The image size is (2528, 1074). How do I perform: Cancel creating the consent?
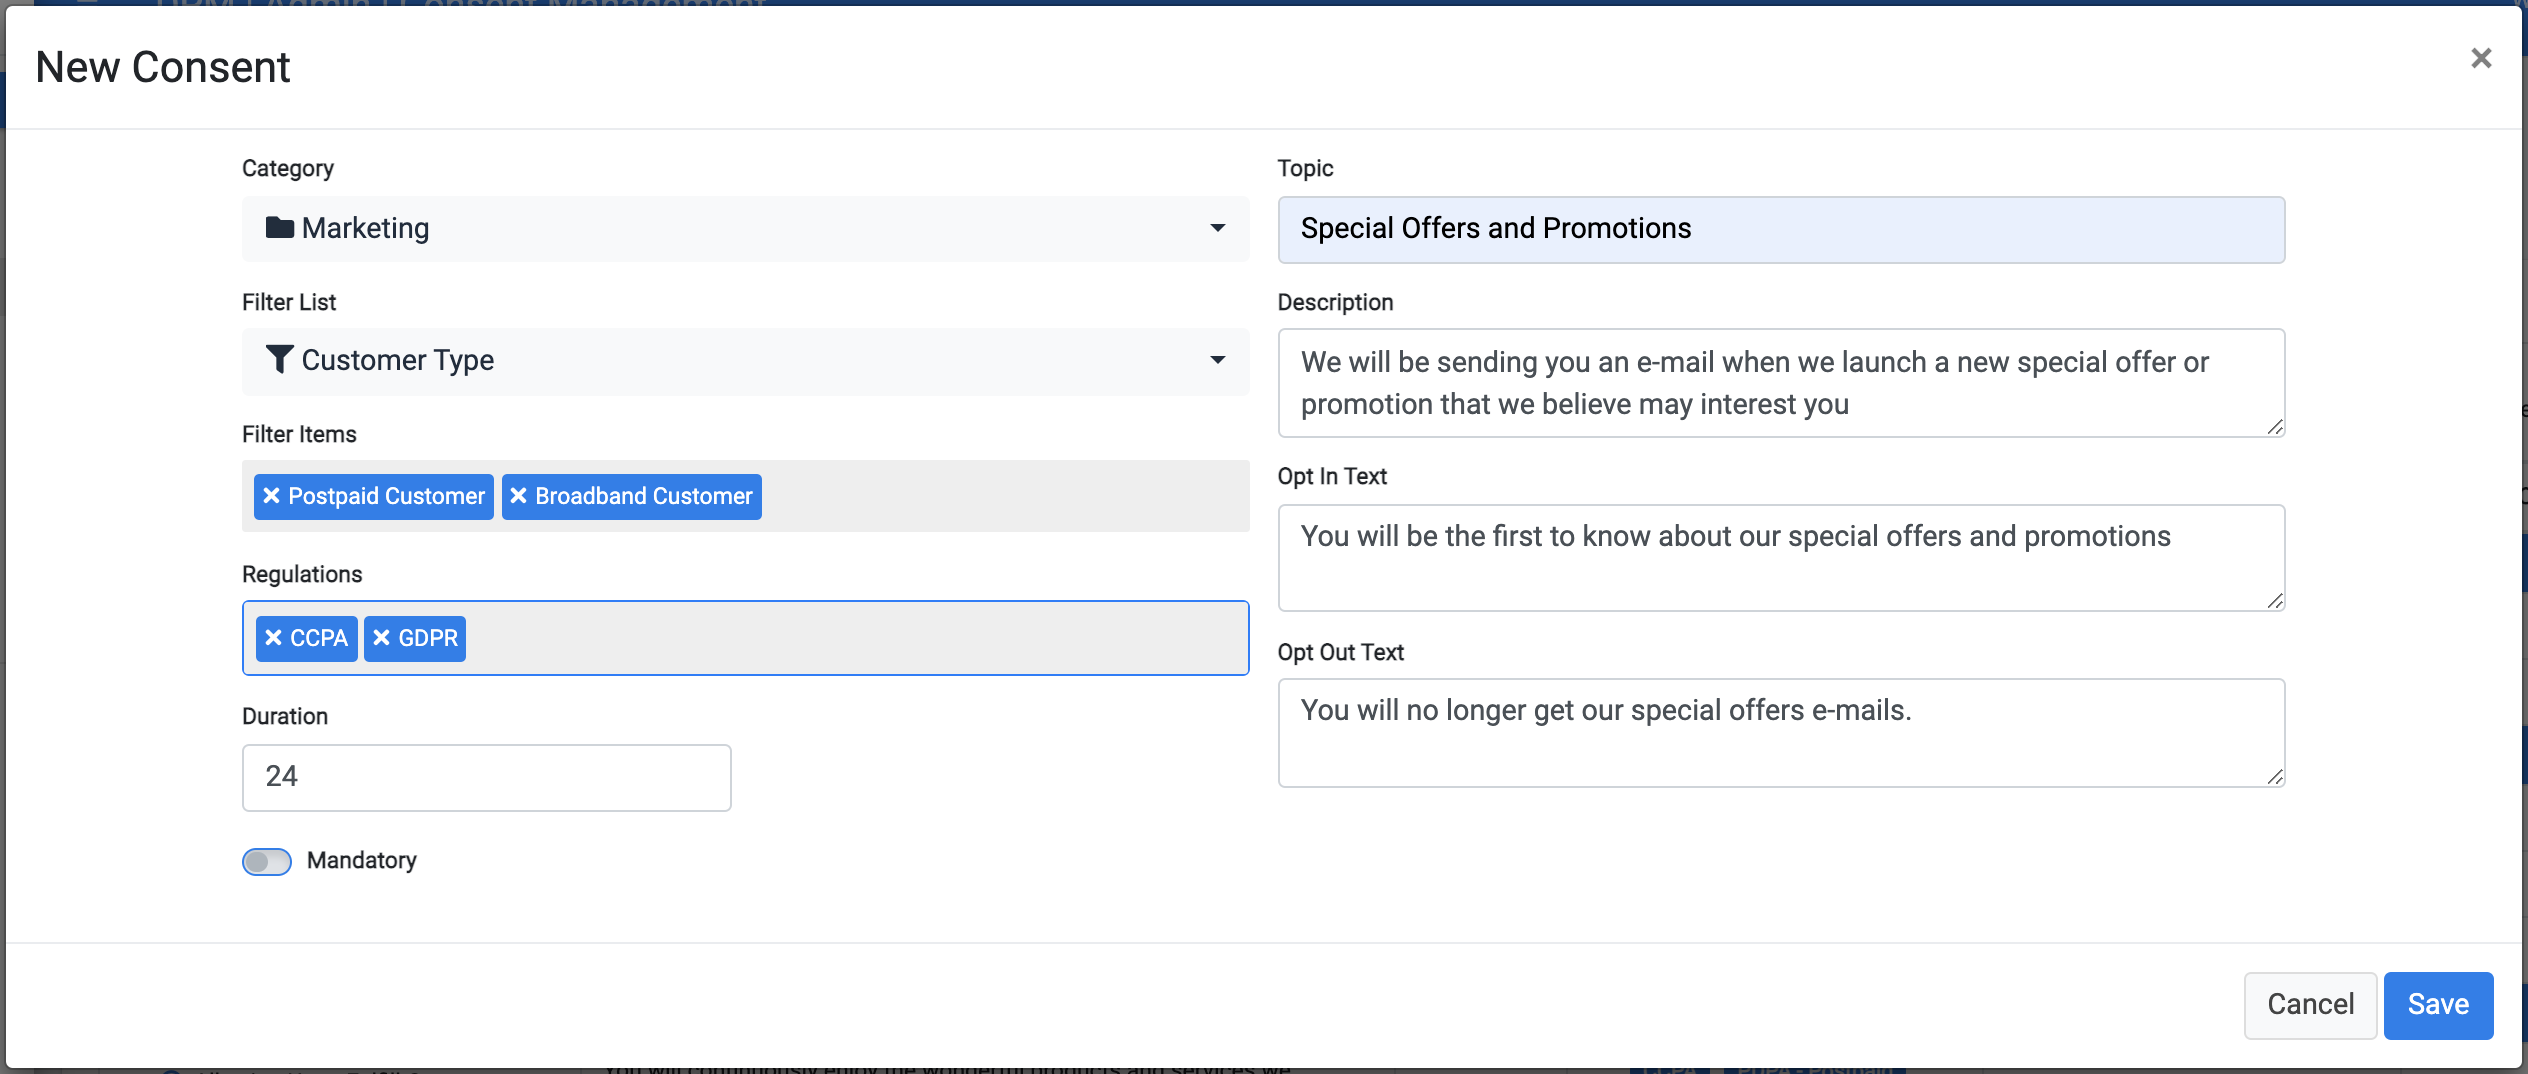(2310, 1005)
